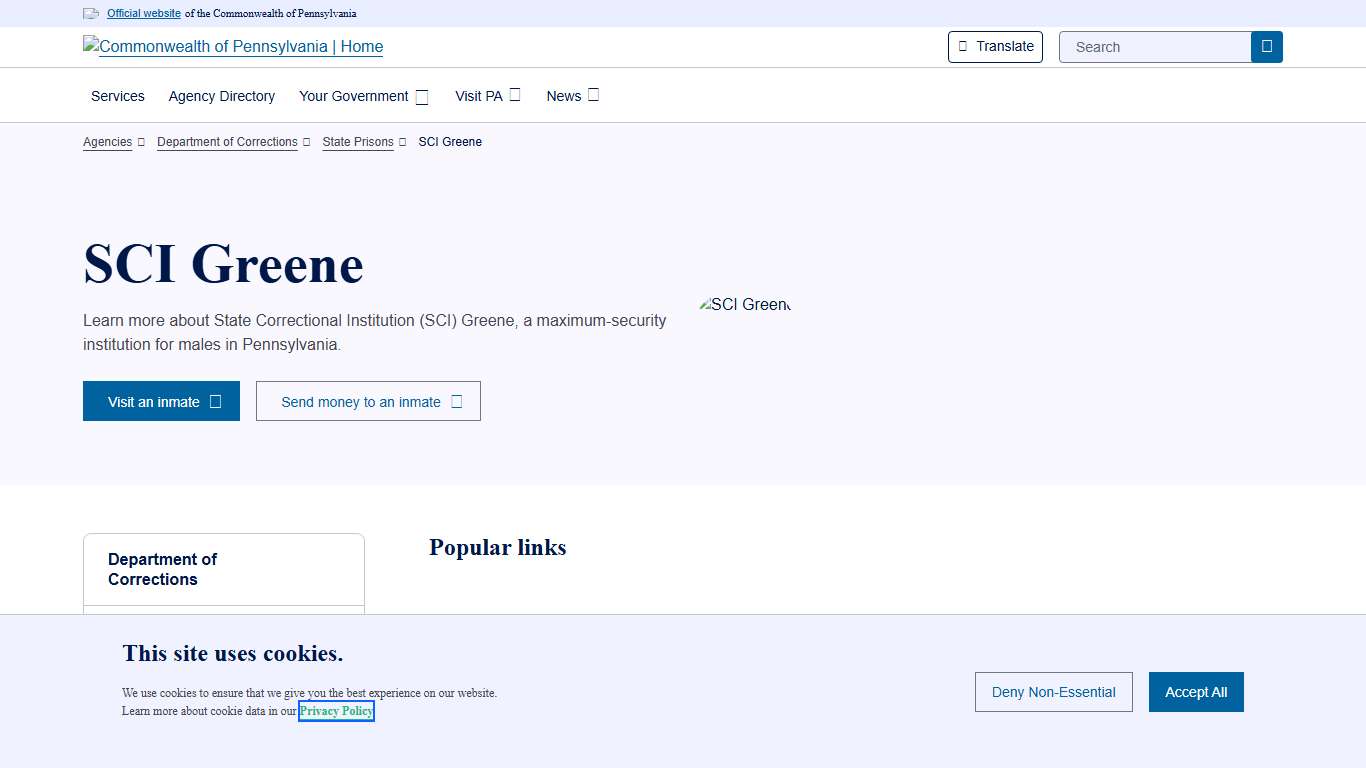This screenshot has width=1366, height=768.
Task: Open the Privacy Policy link
Action: click(336, 711)
